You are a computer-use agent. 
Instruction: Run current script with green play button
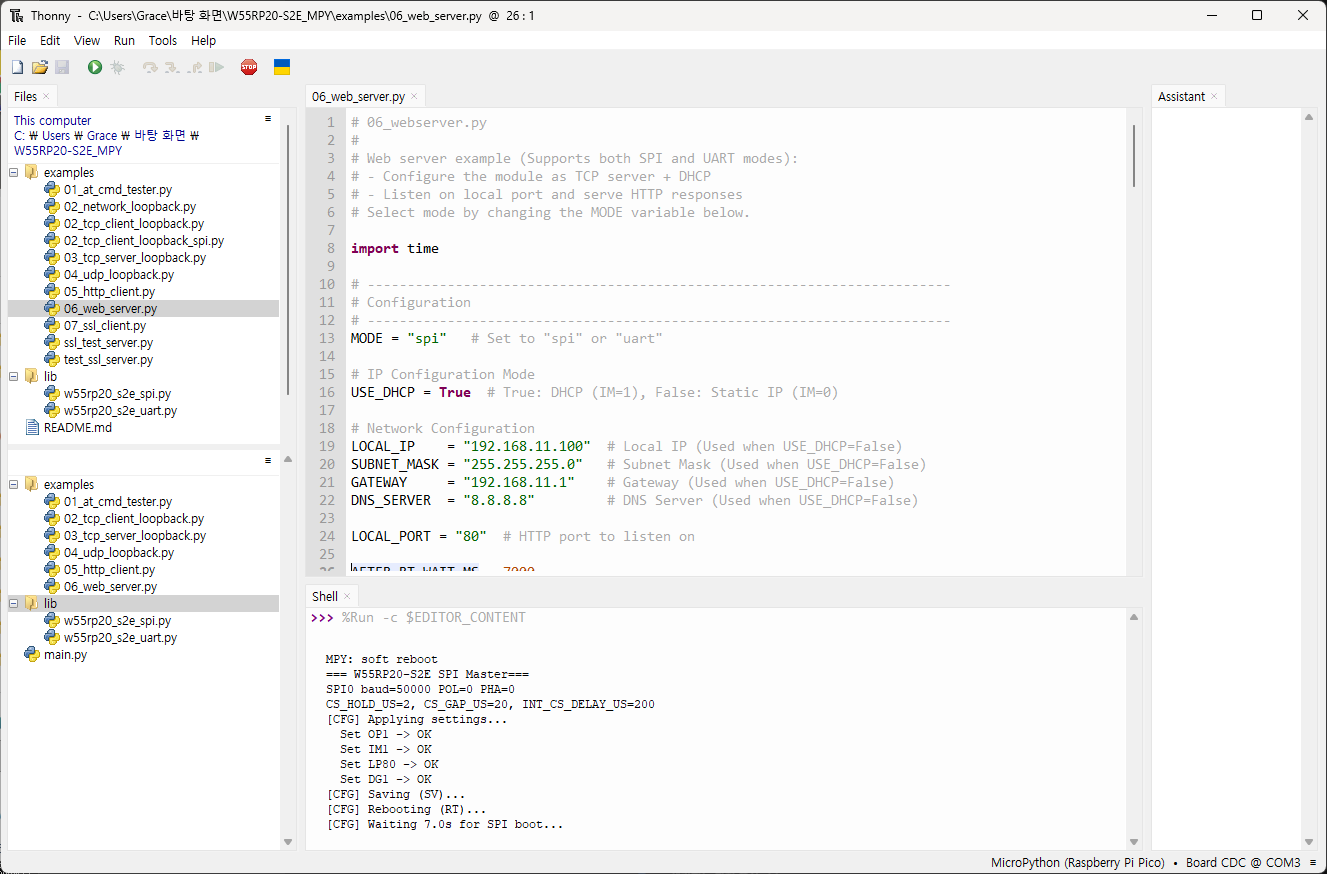(95, 67)
